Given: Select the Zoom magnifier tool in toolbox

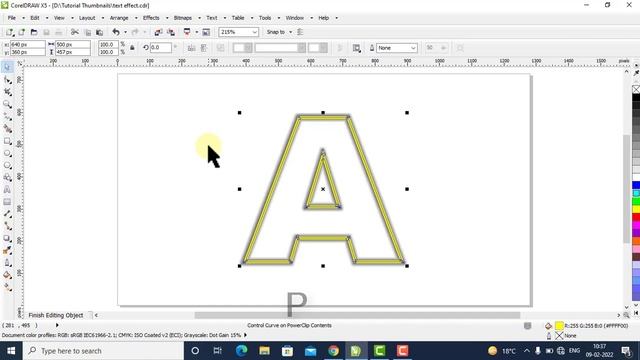Looking at the screenshot, I should coord(7,104).
